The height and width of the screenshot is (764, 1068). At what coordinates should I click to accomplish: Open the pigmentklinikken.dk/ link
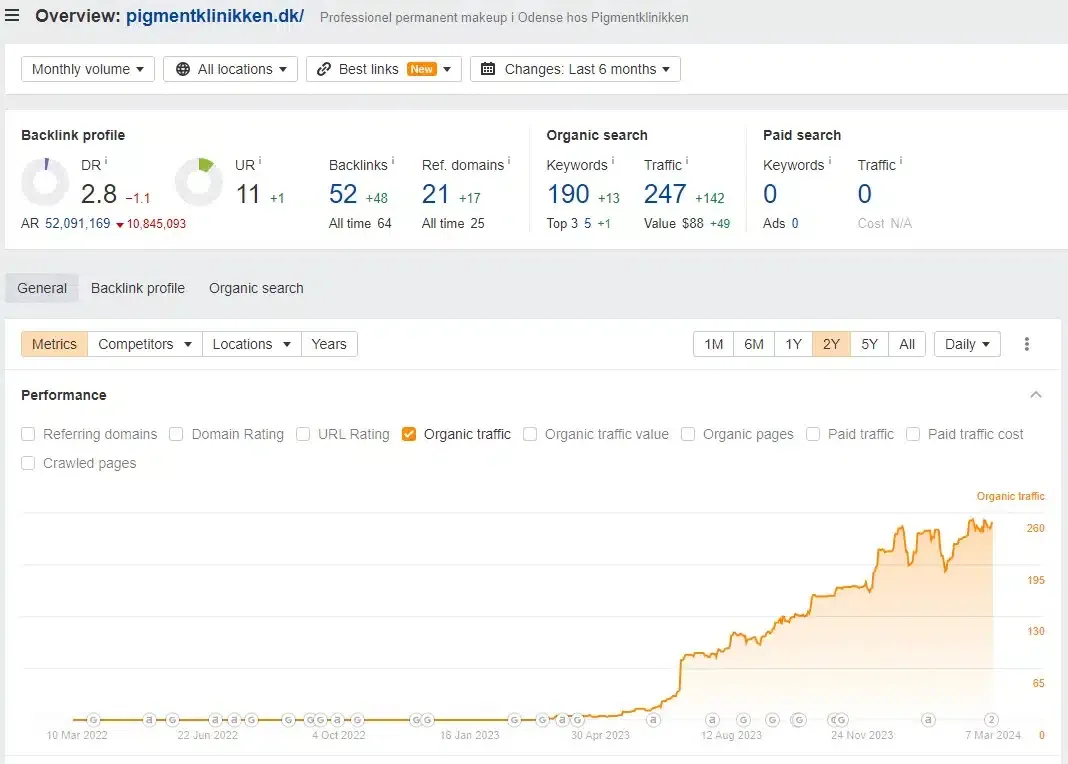pos(215,16)
